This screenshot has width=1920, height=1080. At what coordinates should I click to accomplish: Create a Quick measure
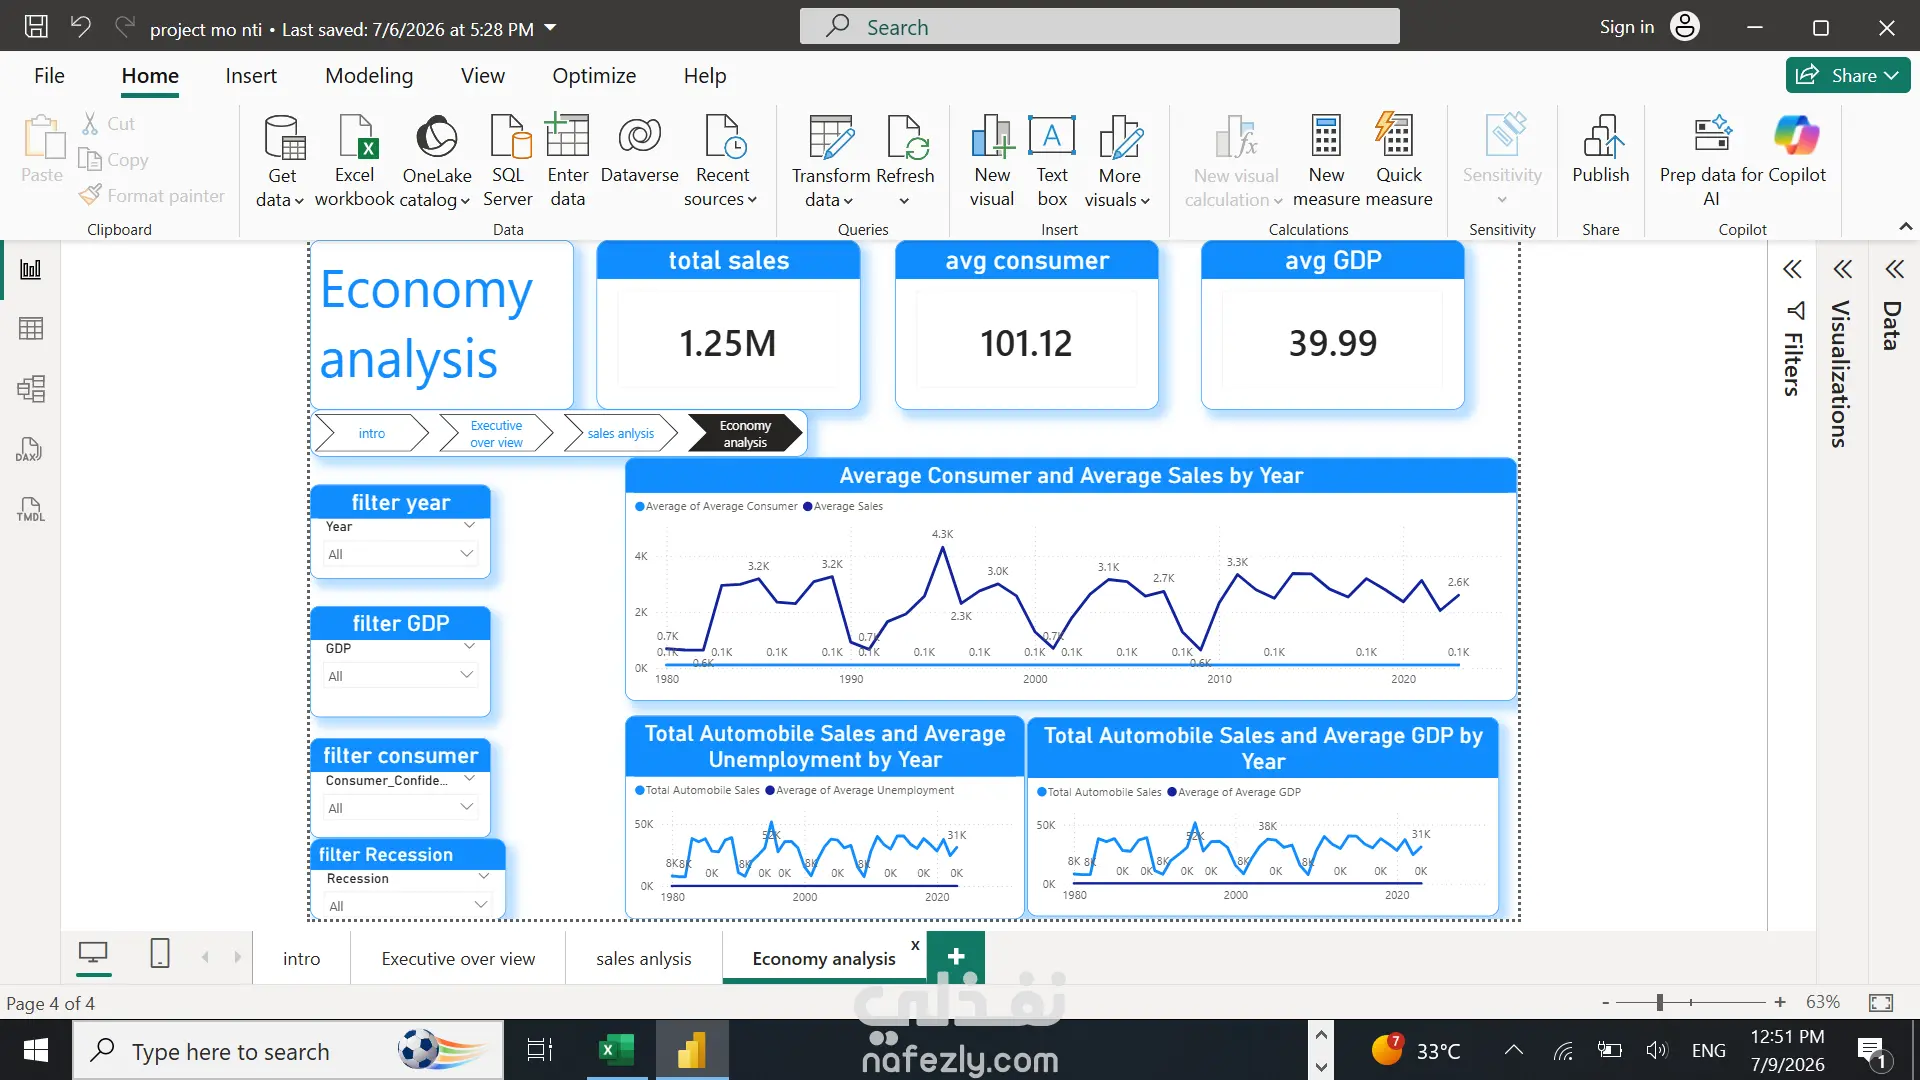pos(1398,160)
